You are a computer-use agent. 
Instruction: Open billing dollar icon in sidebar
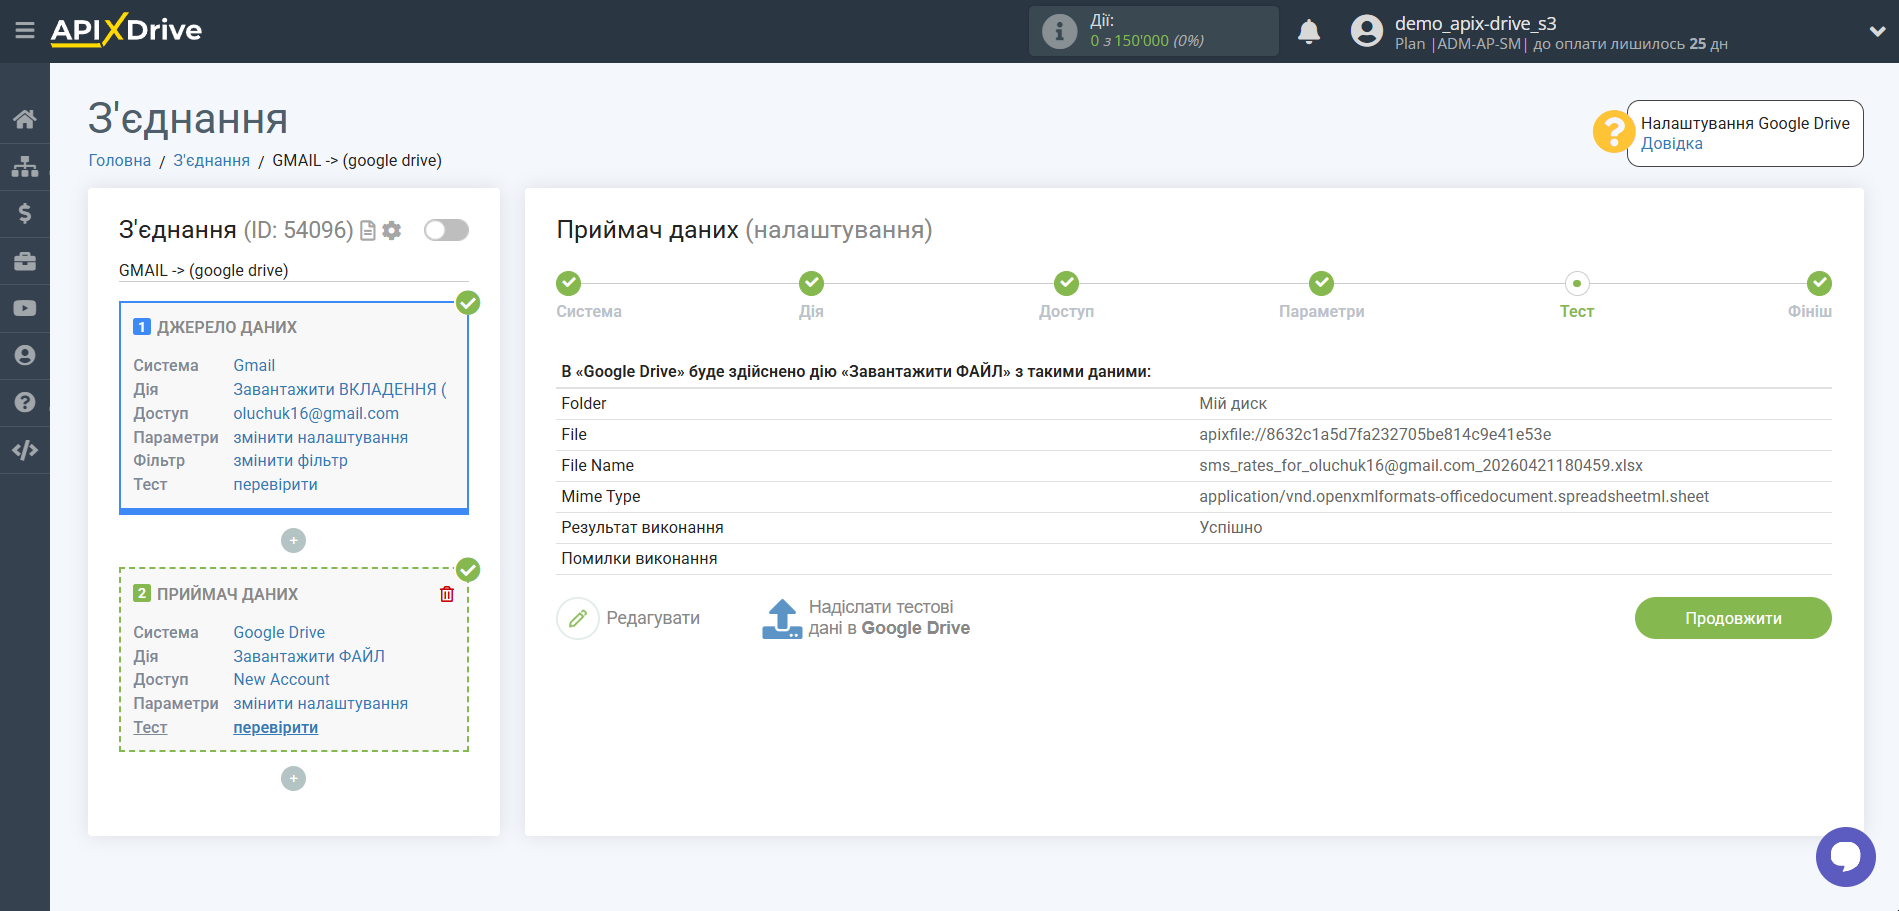25,213
